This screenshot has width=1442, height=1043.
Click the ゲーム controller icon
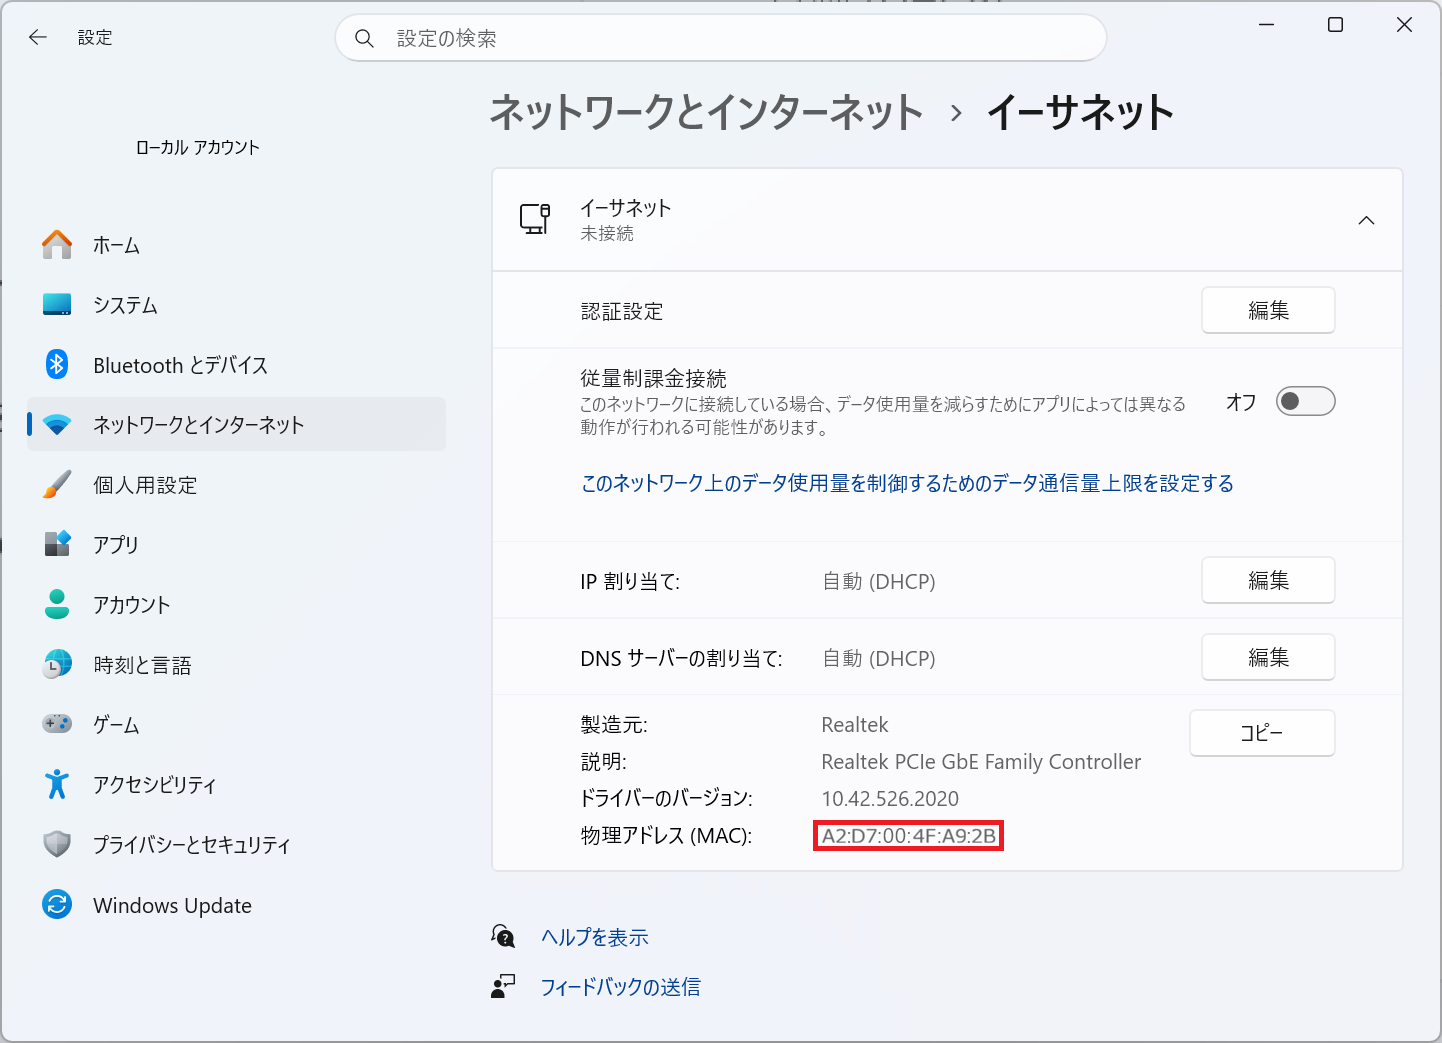pos(57,723)
